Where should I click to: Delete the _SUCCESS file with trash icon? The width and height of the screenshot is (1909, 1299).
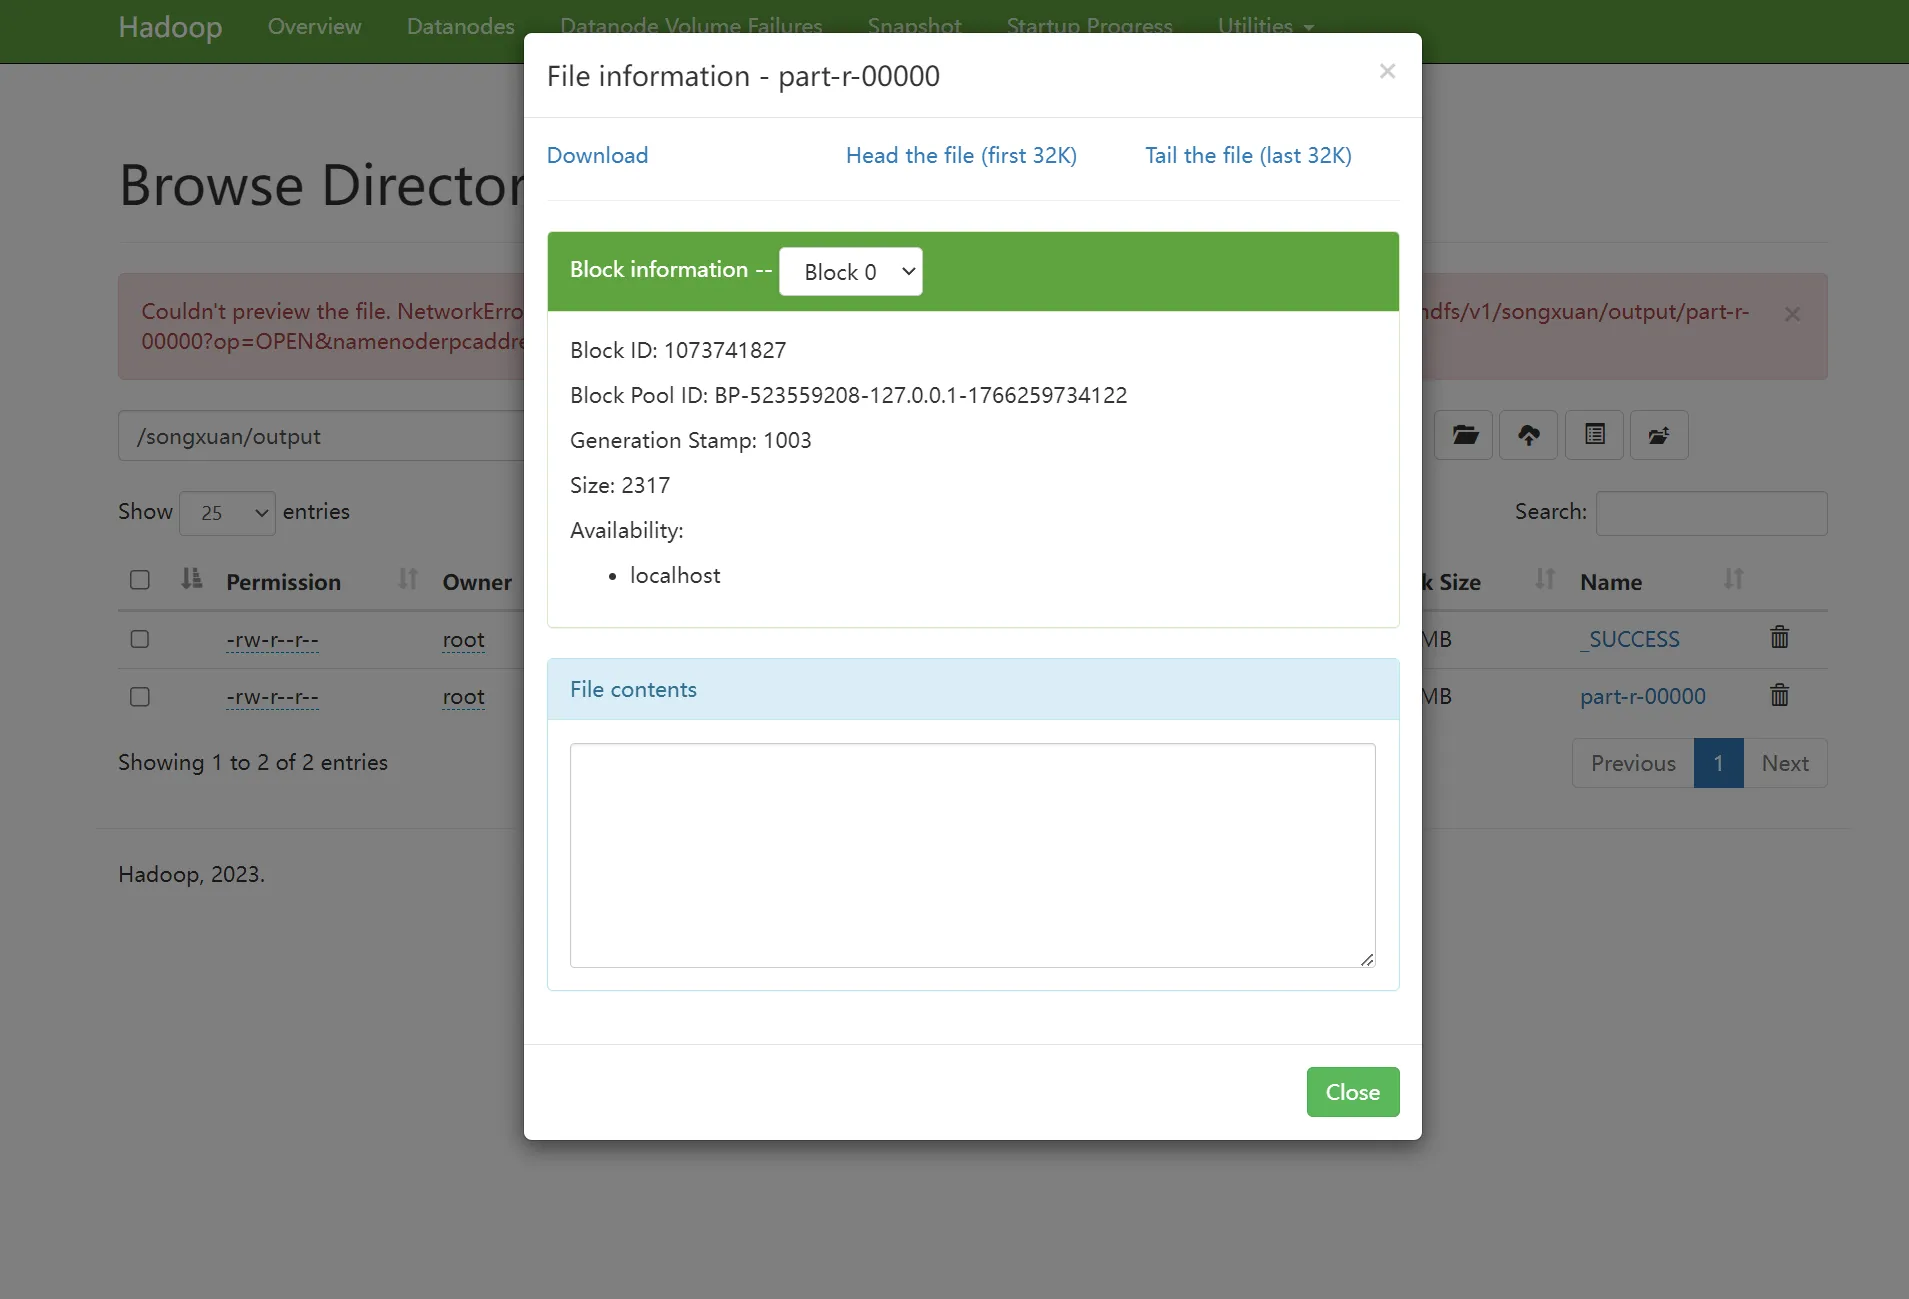(1779, 638)
